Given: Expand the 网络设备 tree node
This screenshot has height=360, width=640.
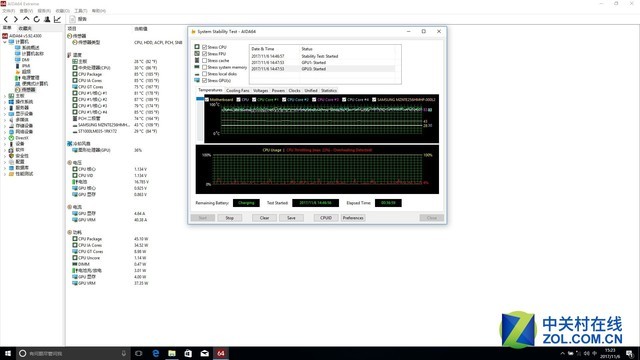Looking at the screenshot, I should [x=4, y=132].
